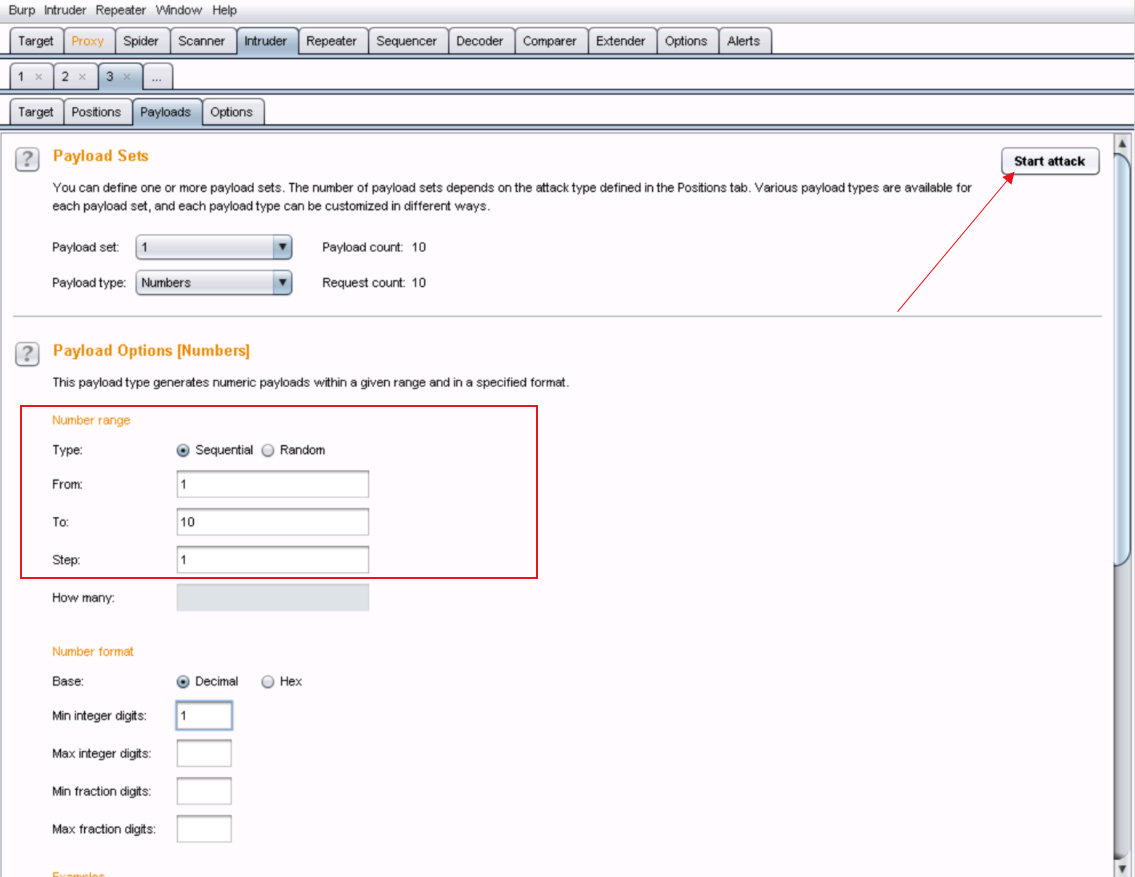Switch to the Scanner tab

click(x=201, y=41)
